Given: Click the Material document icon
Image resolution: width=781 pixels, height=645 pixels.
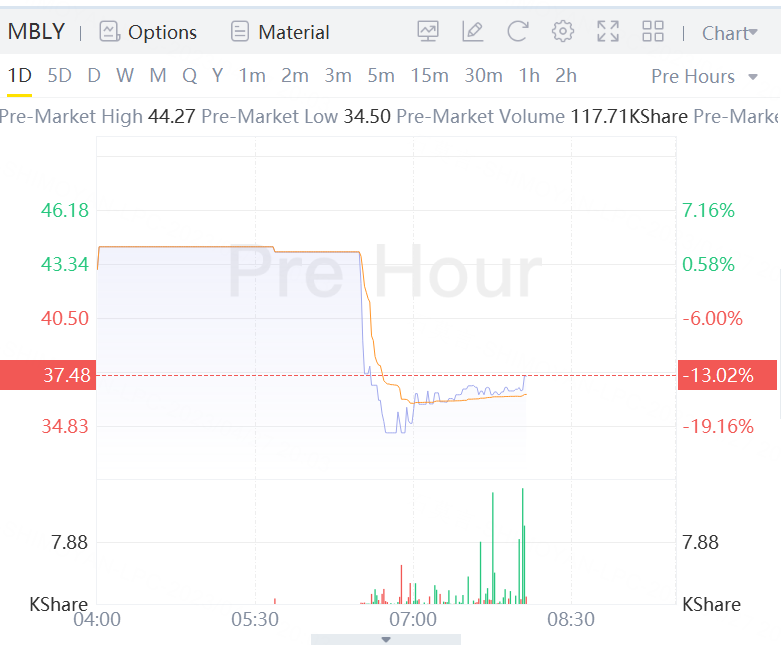Looking at the screenshot, I should (240, 32).
